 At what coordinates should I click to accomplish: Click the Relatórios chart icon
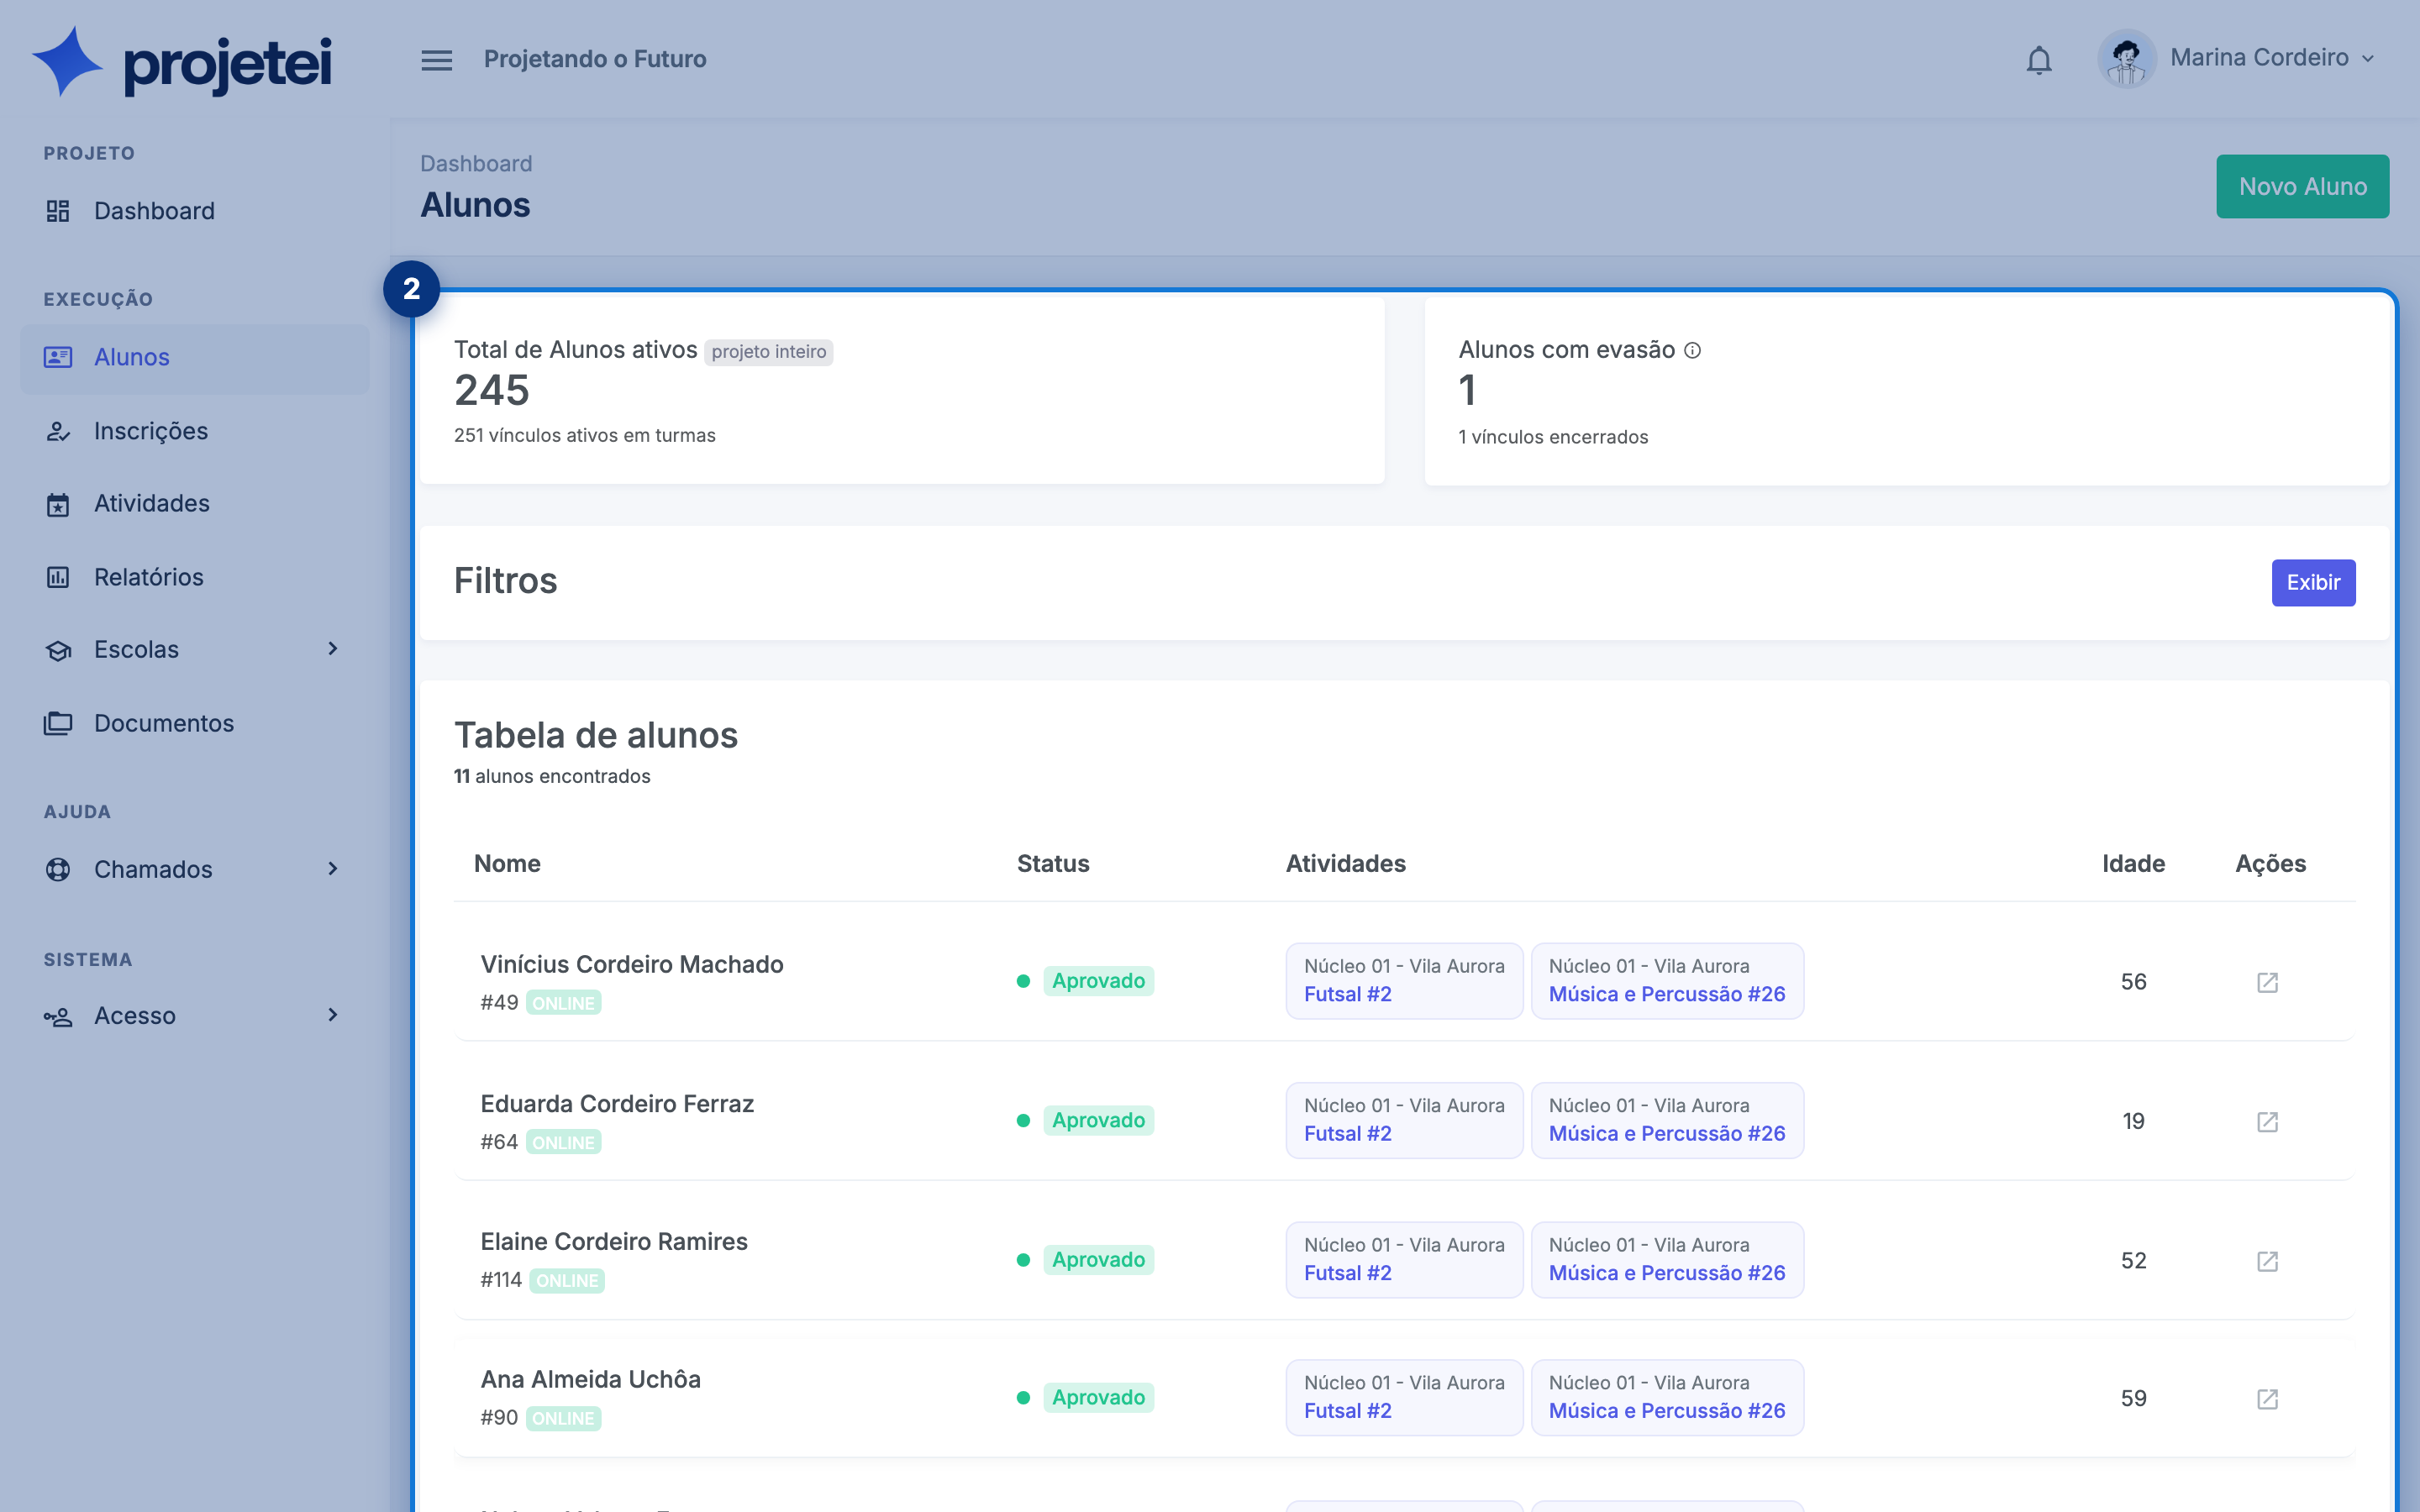click(x=58, y=577)
